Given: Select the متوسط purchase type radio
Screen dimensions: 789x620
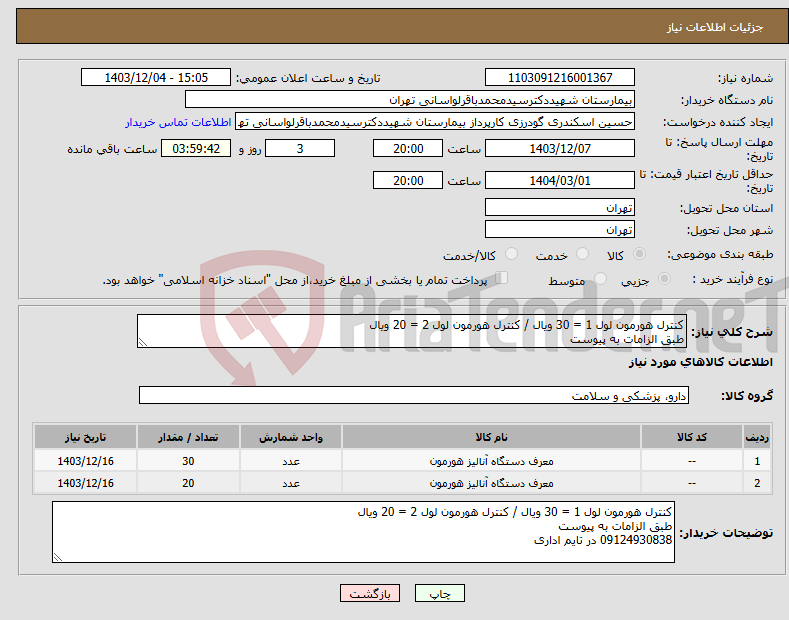Looking at the screenshot, I should click(x=600, y=279).
